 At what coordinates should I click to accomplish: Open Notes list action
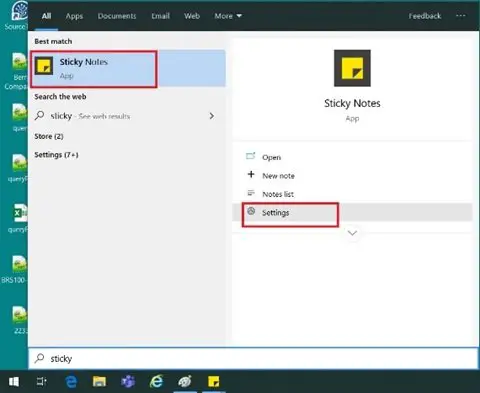(352, 194)
